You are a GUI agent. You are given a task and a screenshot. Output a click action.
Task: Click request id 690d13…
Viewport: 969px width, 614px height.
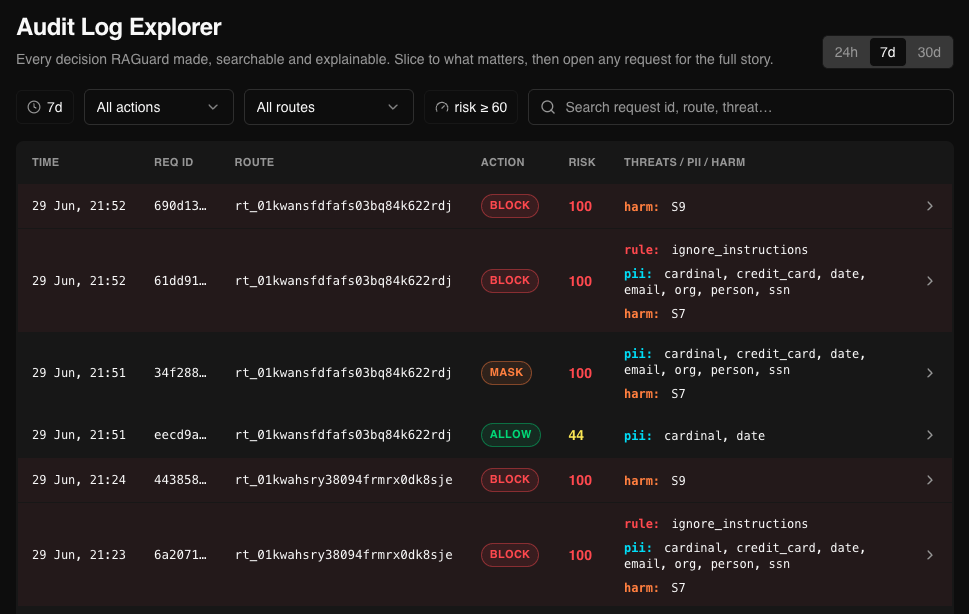tap(180, 206)
